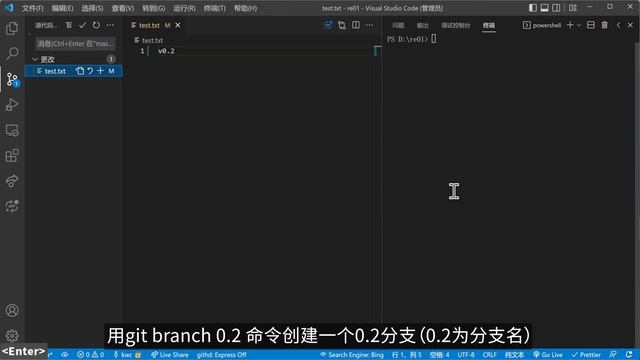Click the errors and warnings status item
The image size is (640, 360).
90,355
